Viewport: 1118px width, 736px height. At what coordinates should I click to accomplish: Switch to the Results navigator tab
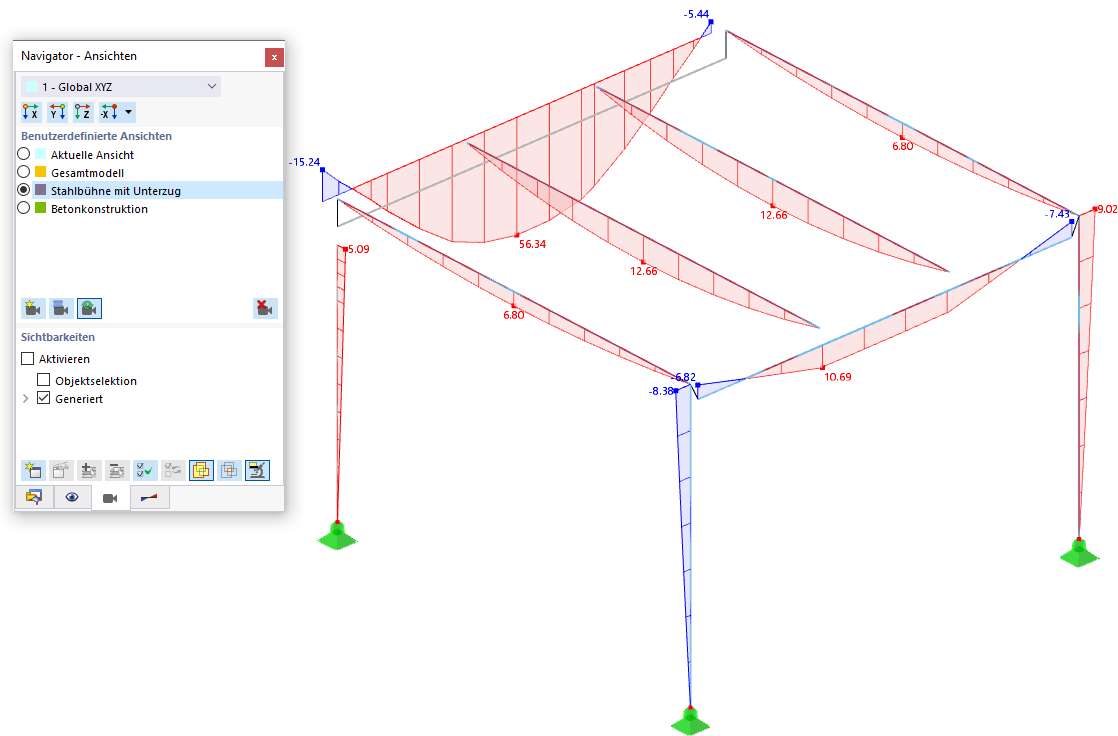tap(149, 497)
